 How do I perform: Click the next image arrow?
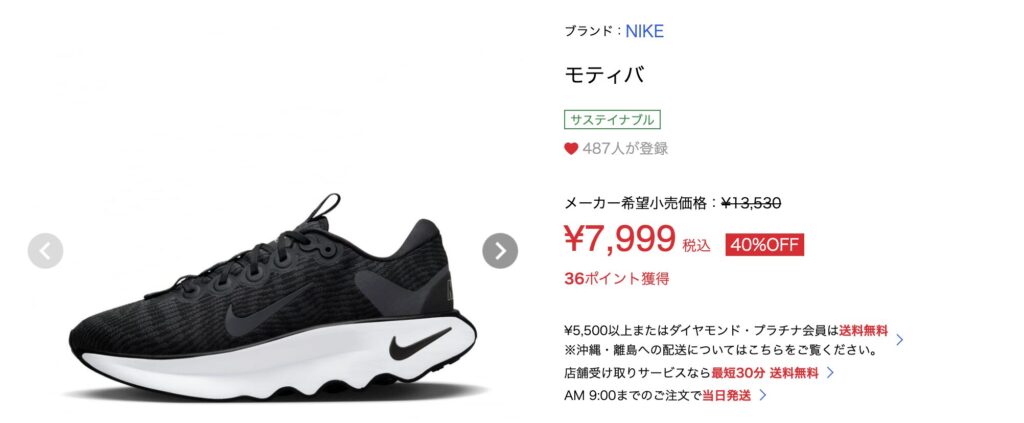point(500,251)
